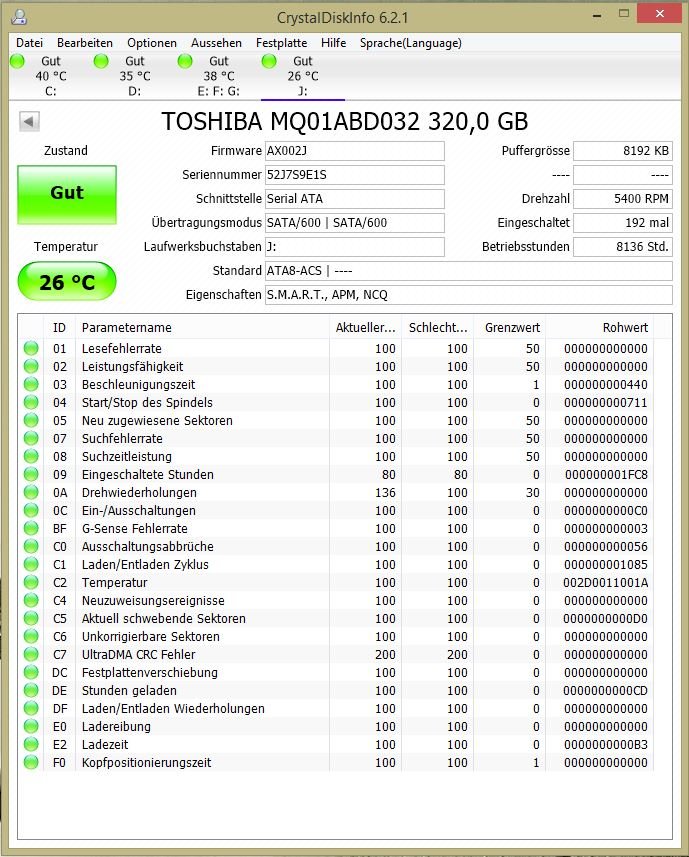
Task: Click status circle of UltraDMA CRC Fehler row
Action: tap(31, 654)
